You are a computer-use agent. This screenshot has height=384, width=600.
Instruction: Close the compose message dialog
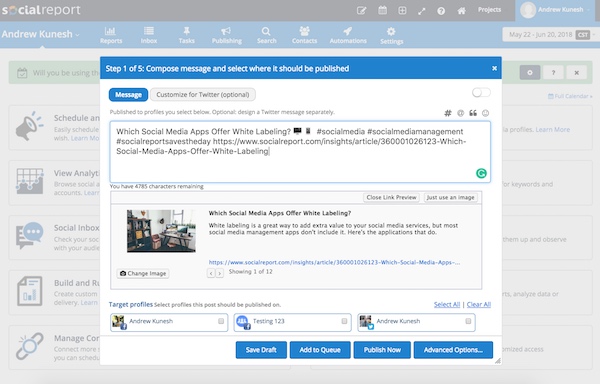click(494, 68)
